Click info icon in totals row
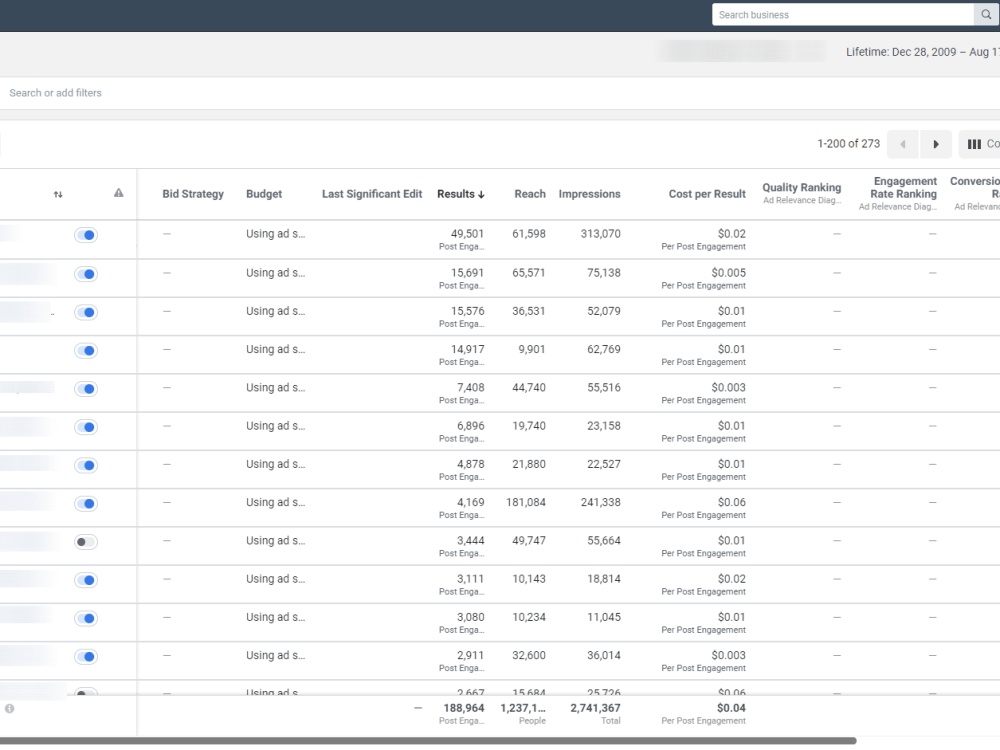This screenshot has width=1000, height=750. click(10, 709)
